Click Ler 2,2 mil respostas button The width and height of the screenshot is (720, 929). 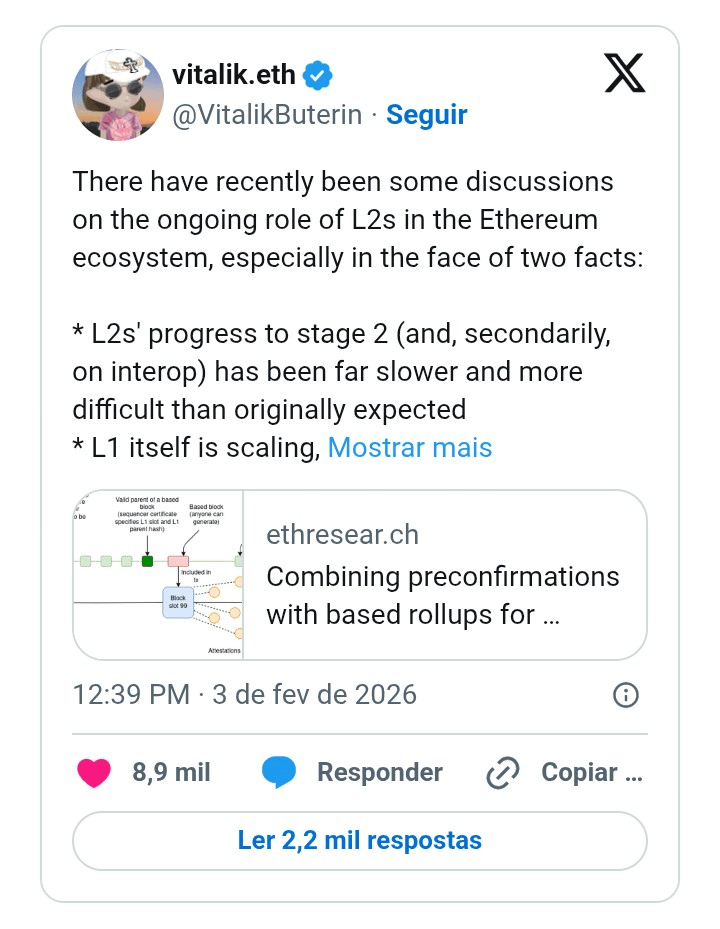click(x=360, y=841)
